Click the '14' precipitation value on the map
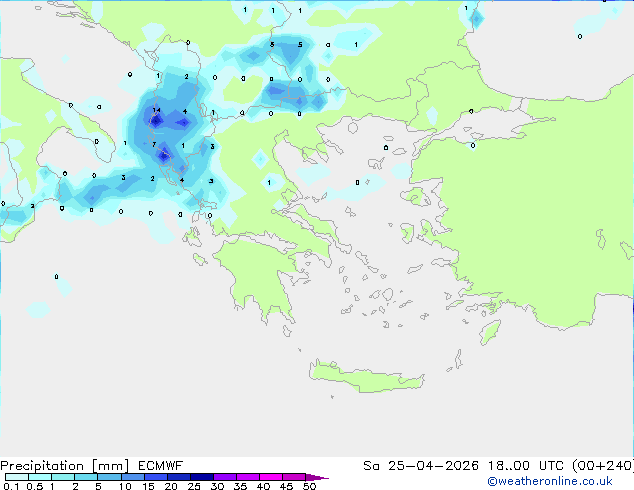Image resolution: width=634 pixels, height=490 pixels. [156, 110]
